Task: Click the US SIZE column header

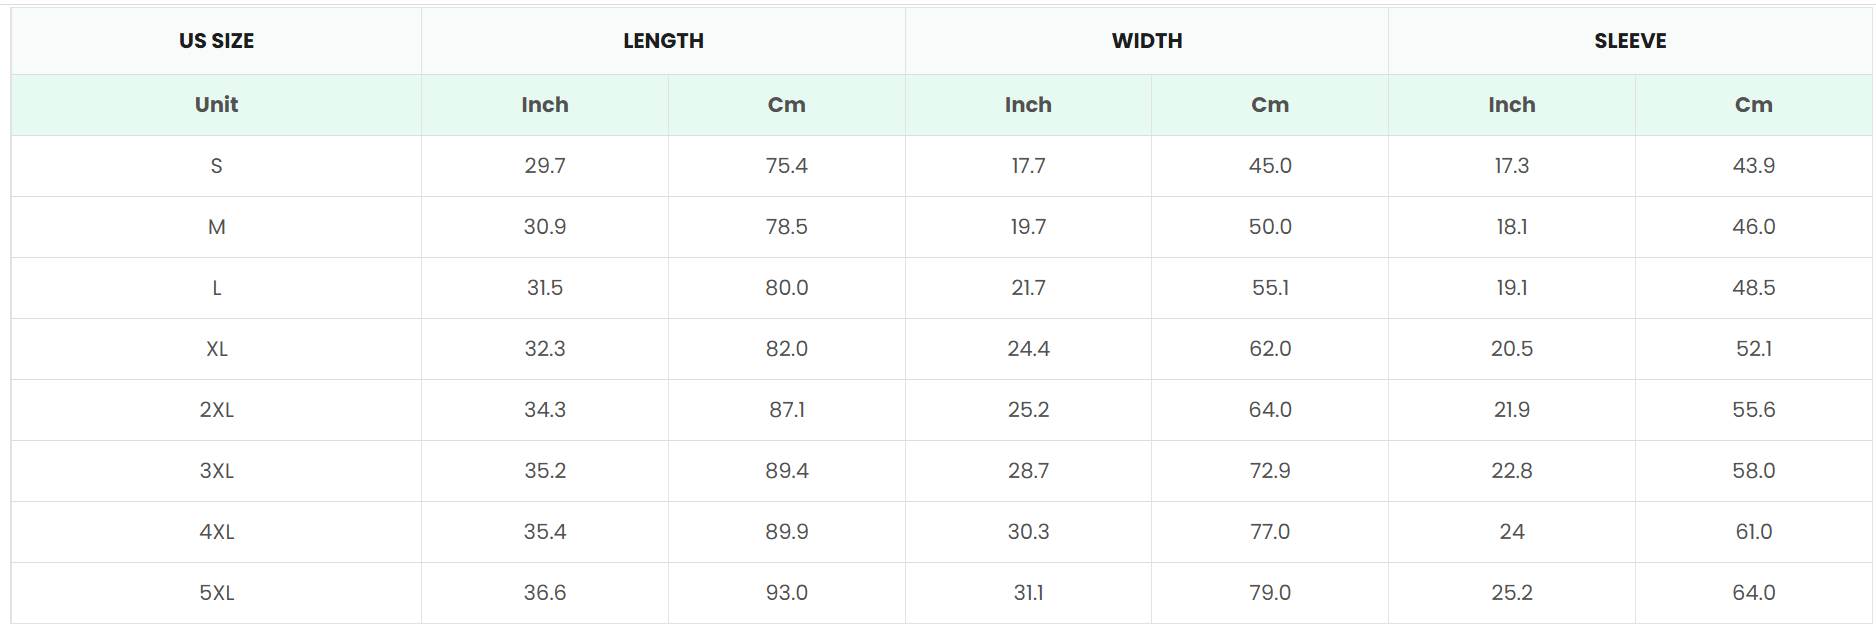Action: point(216,41)
